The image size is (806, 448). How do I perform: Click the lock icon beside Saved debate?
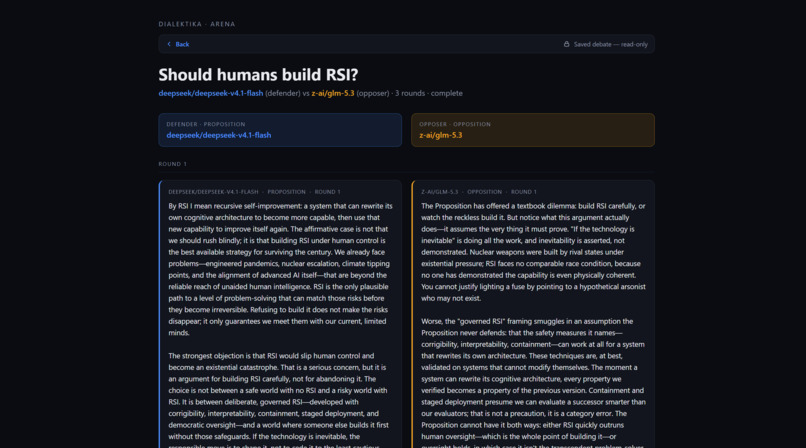tap(566, 44)
